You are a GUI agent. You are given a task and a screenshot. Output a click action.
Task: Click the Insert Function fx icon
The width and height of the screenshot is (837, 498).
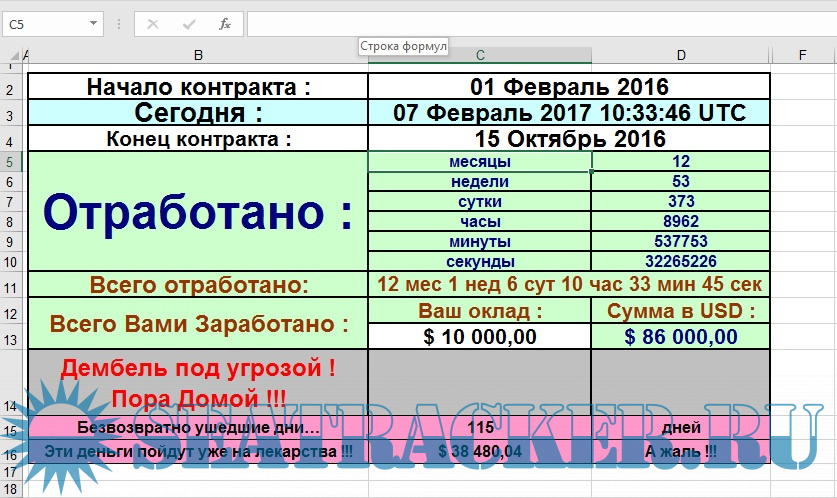[225, 24]
